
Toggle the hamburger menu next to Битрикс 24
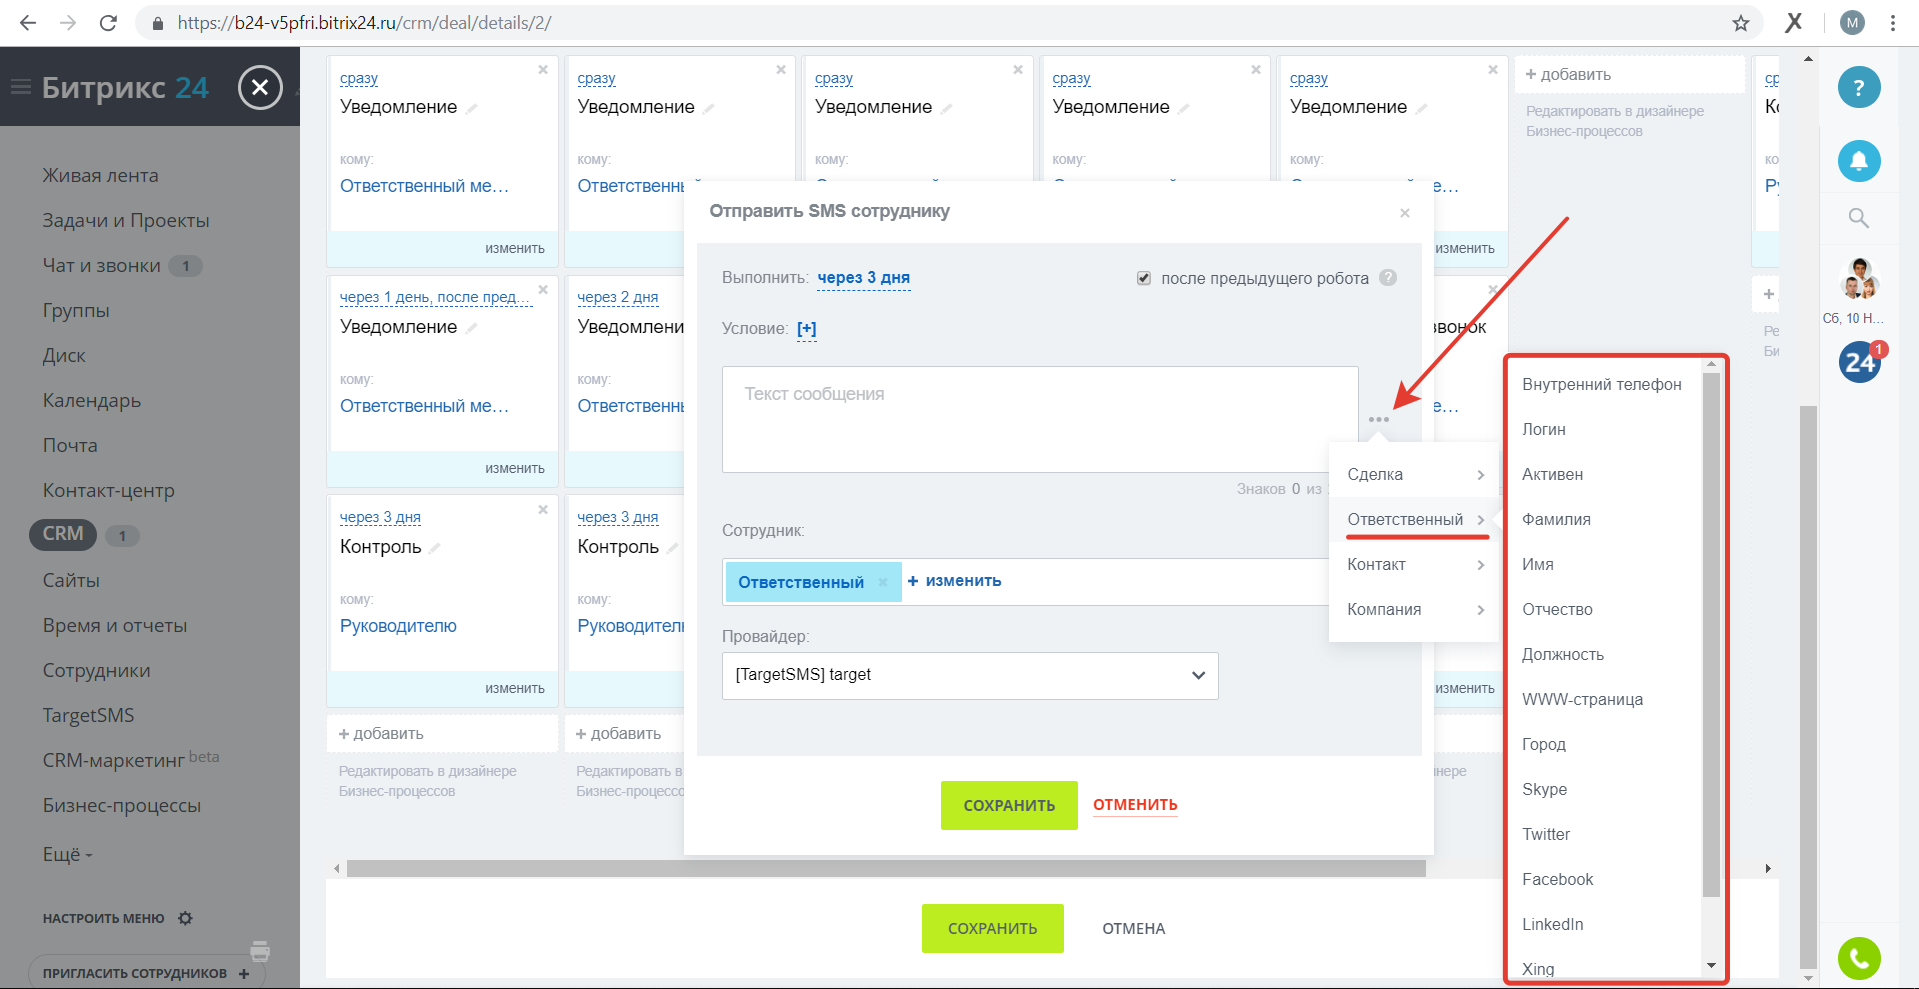(21, 88)
